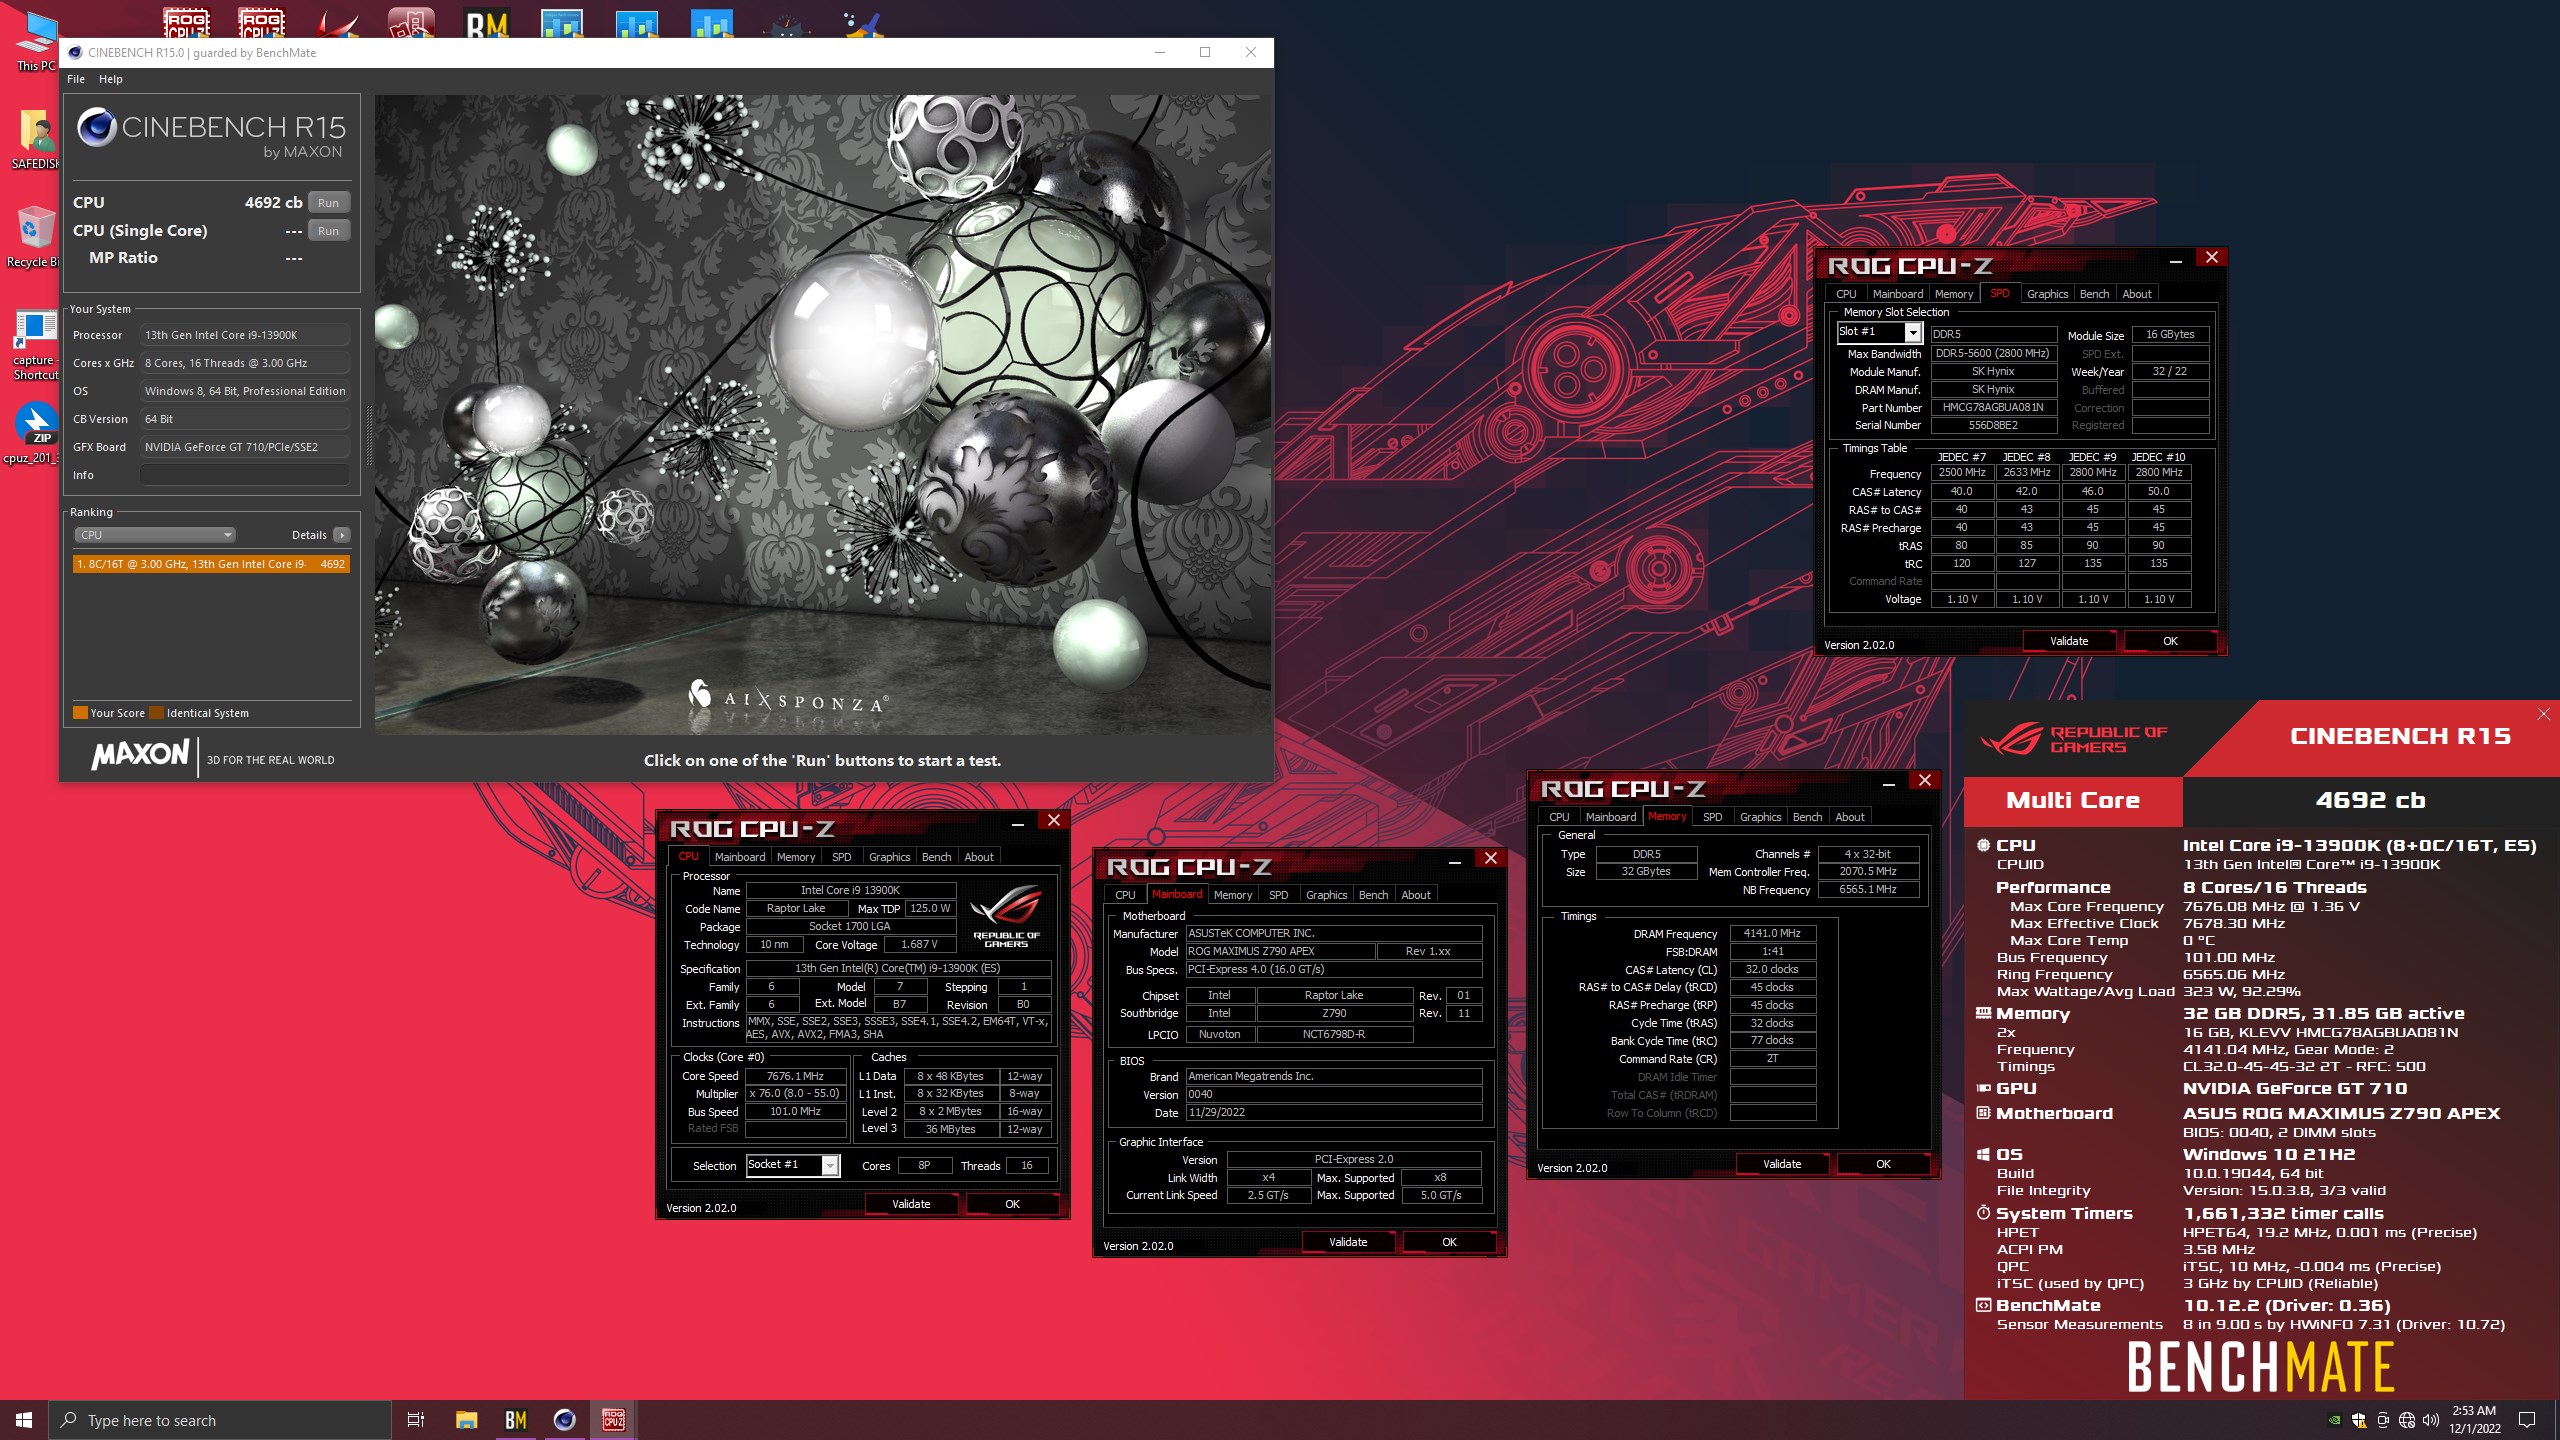Open File Explorer from the taskbar

pyautogui.click(x=466, y=1420)
